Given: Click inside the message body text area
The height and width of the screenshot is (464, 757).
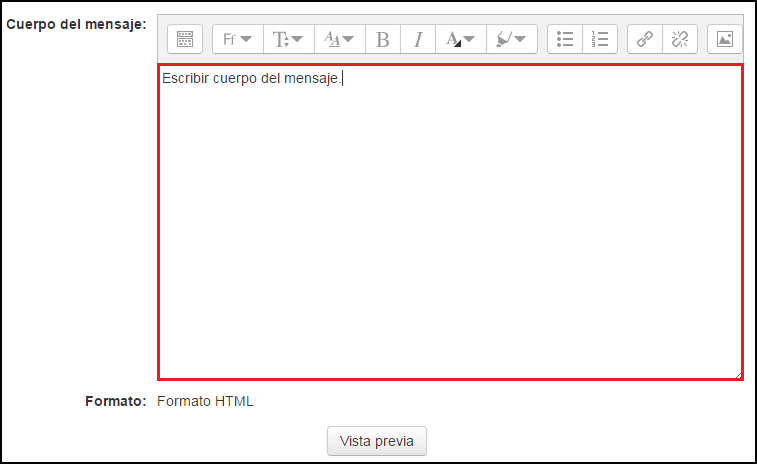Looking at the screenshot, I should pos(450,230).
